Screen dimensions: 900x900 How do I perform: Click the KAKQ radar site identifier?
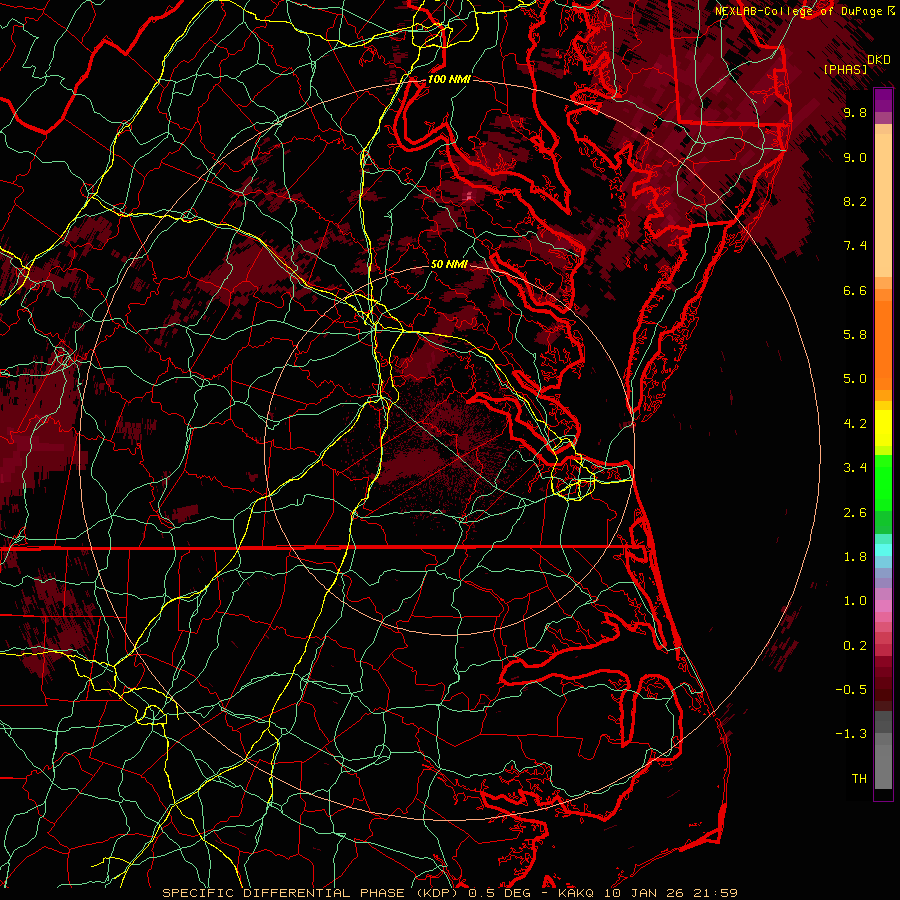click(x=577, y=893)
